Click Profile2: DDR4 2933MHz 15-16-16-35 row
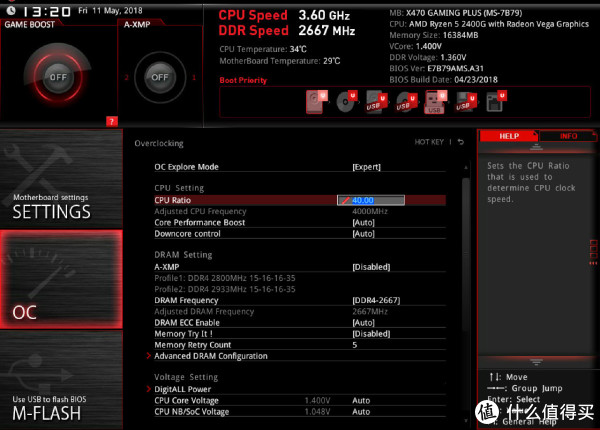The height and width of the screenshot is (430, 600). pyautogui.click(x=225, y=289)
